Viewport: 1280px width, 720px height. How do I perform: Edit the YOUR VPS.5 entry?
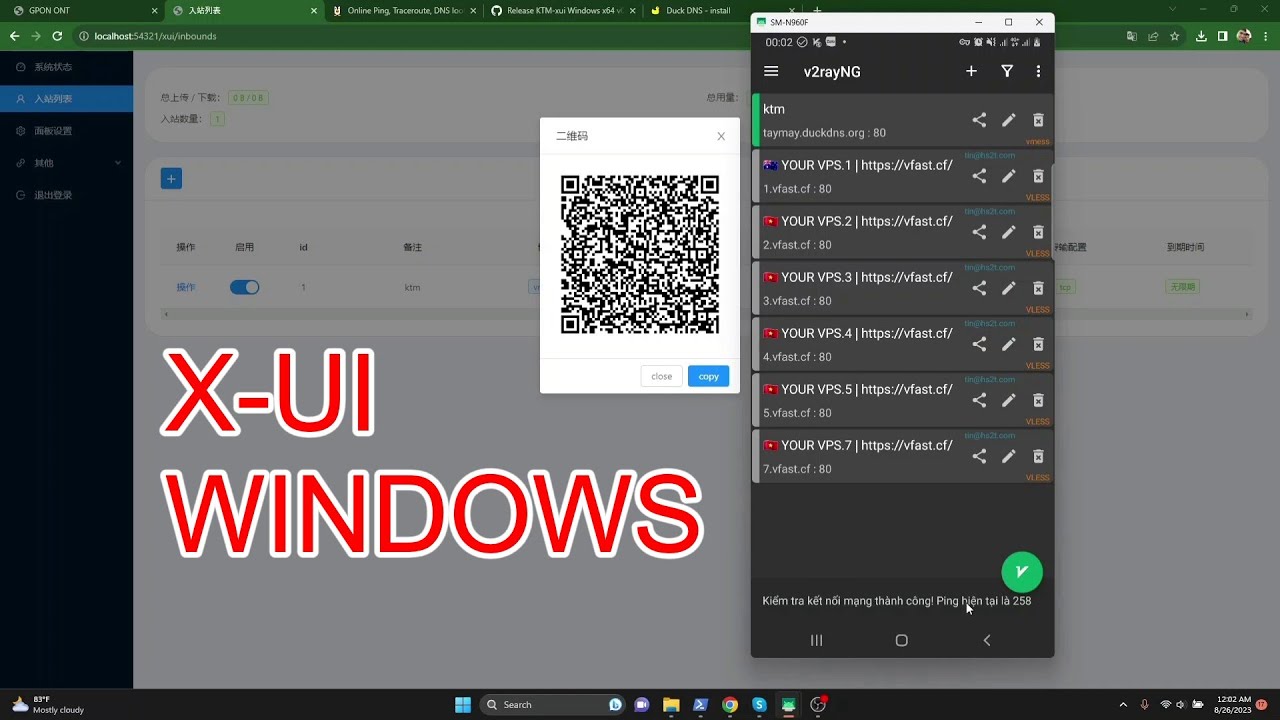point(1009,400)
